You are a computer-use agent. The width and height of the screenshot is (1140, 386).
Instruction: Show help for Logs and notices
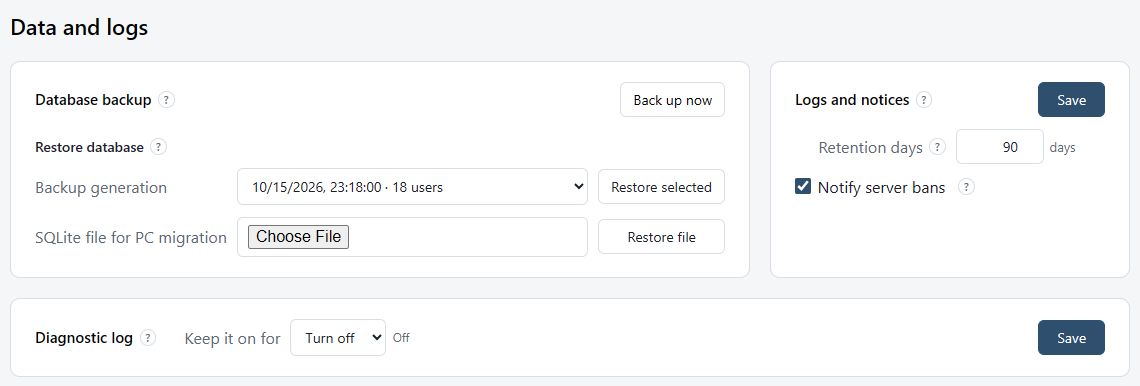923,100
